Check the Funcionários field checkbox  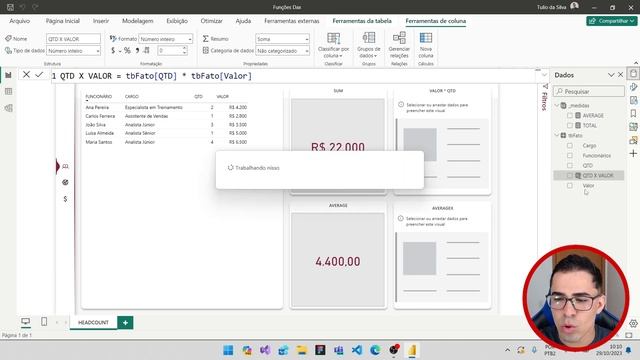[570, 156]
